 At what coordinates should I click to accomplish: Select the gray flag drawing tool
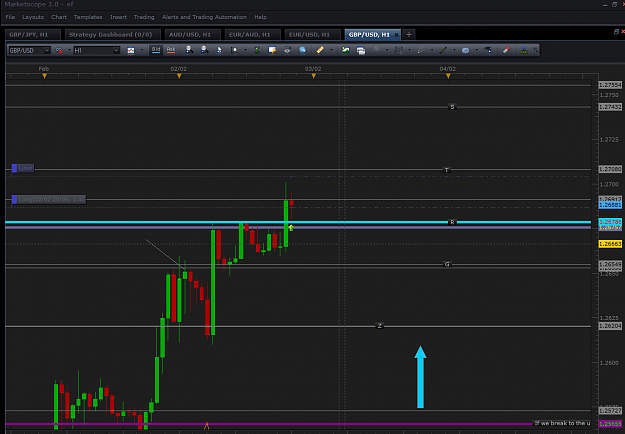click(376, 50)
